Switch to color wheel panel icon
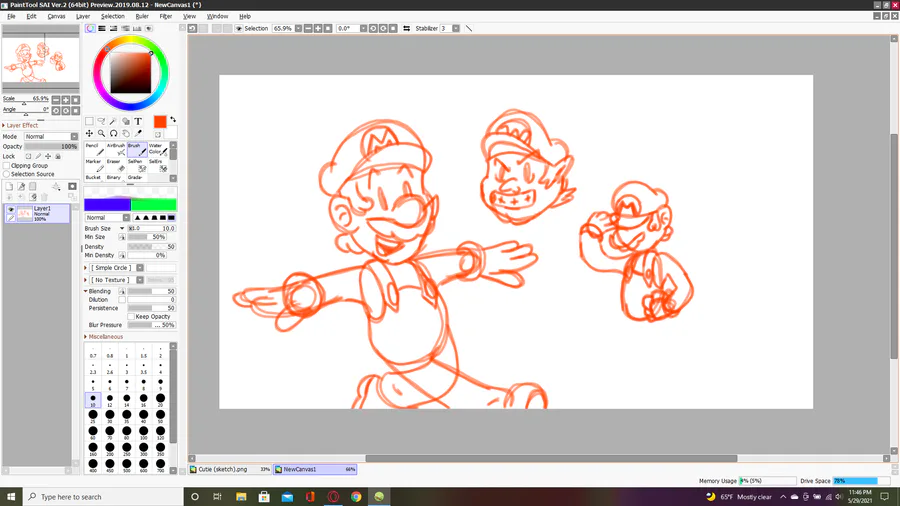Image resolution: width=900 pixels, height=506 pixels. [x=90, y=28]
